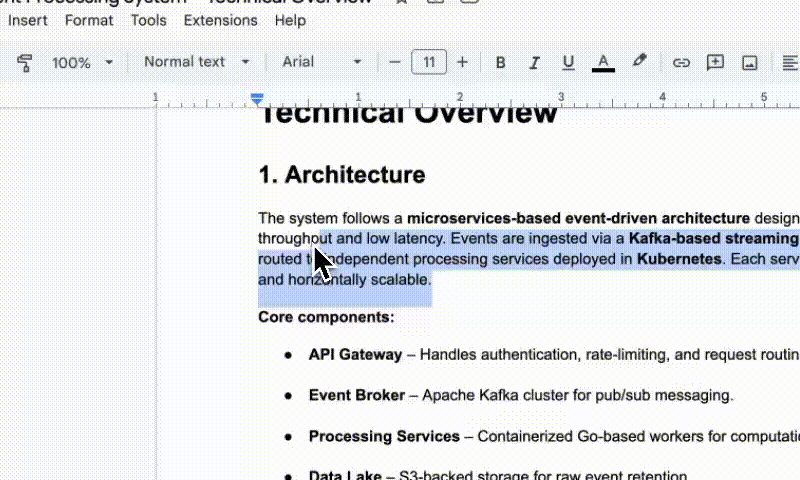The width and height of the screenshot is (800, 480).
Task: Click the font size field showing 11
Action: (429, 62)
